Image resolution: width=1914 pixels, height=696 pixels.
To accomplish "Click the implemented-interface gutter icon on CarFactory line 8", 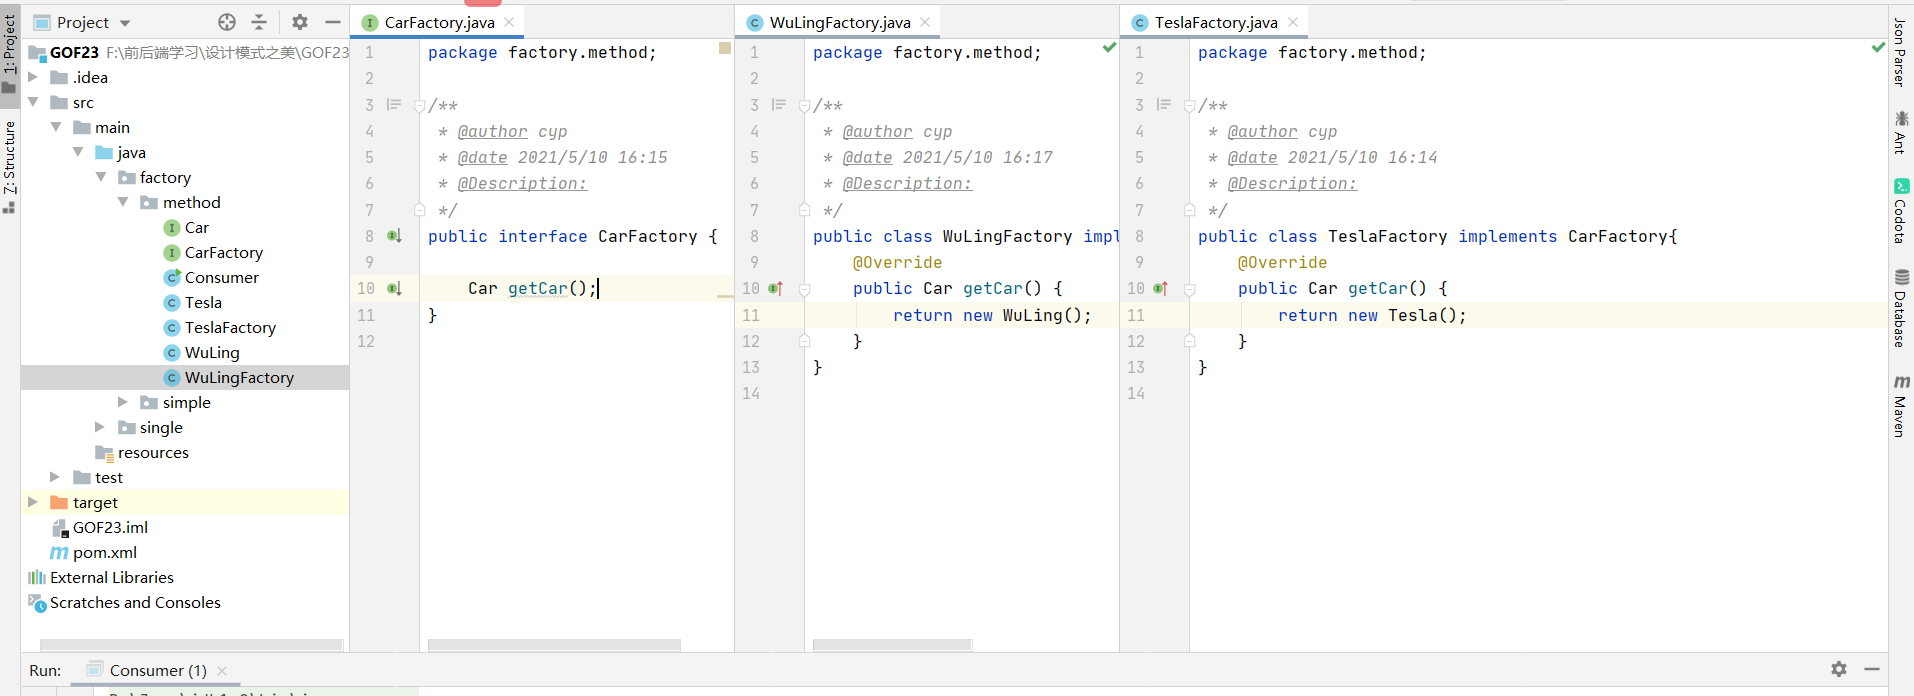I will 394,236.
